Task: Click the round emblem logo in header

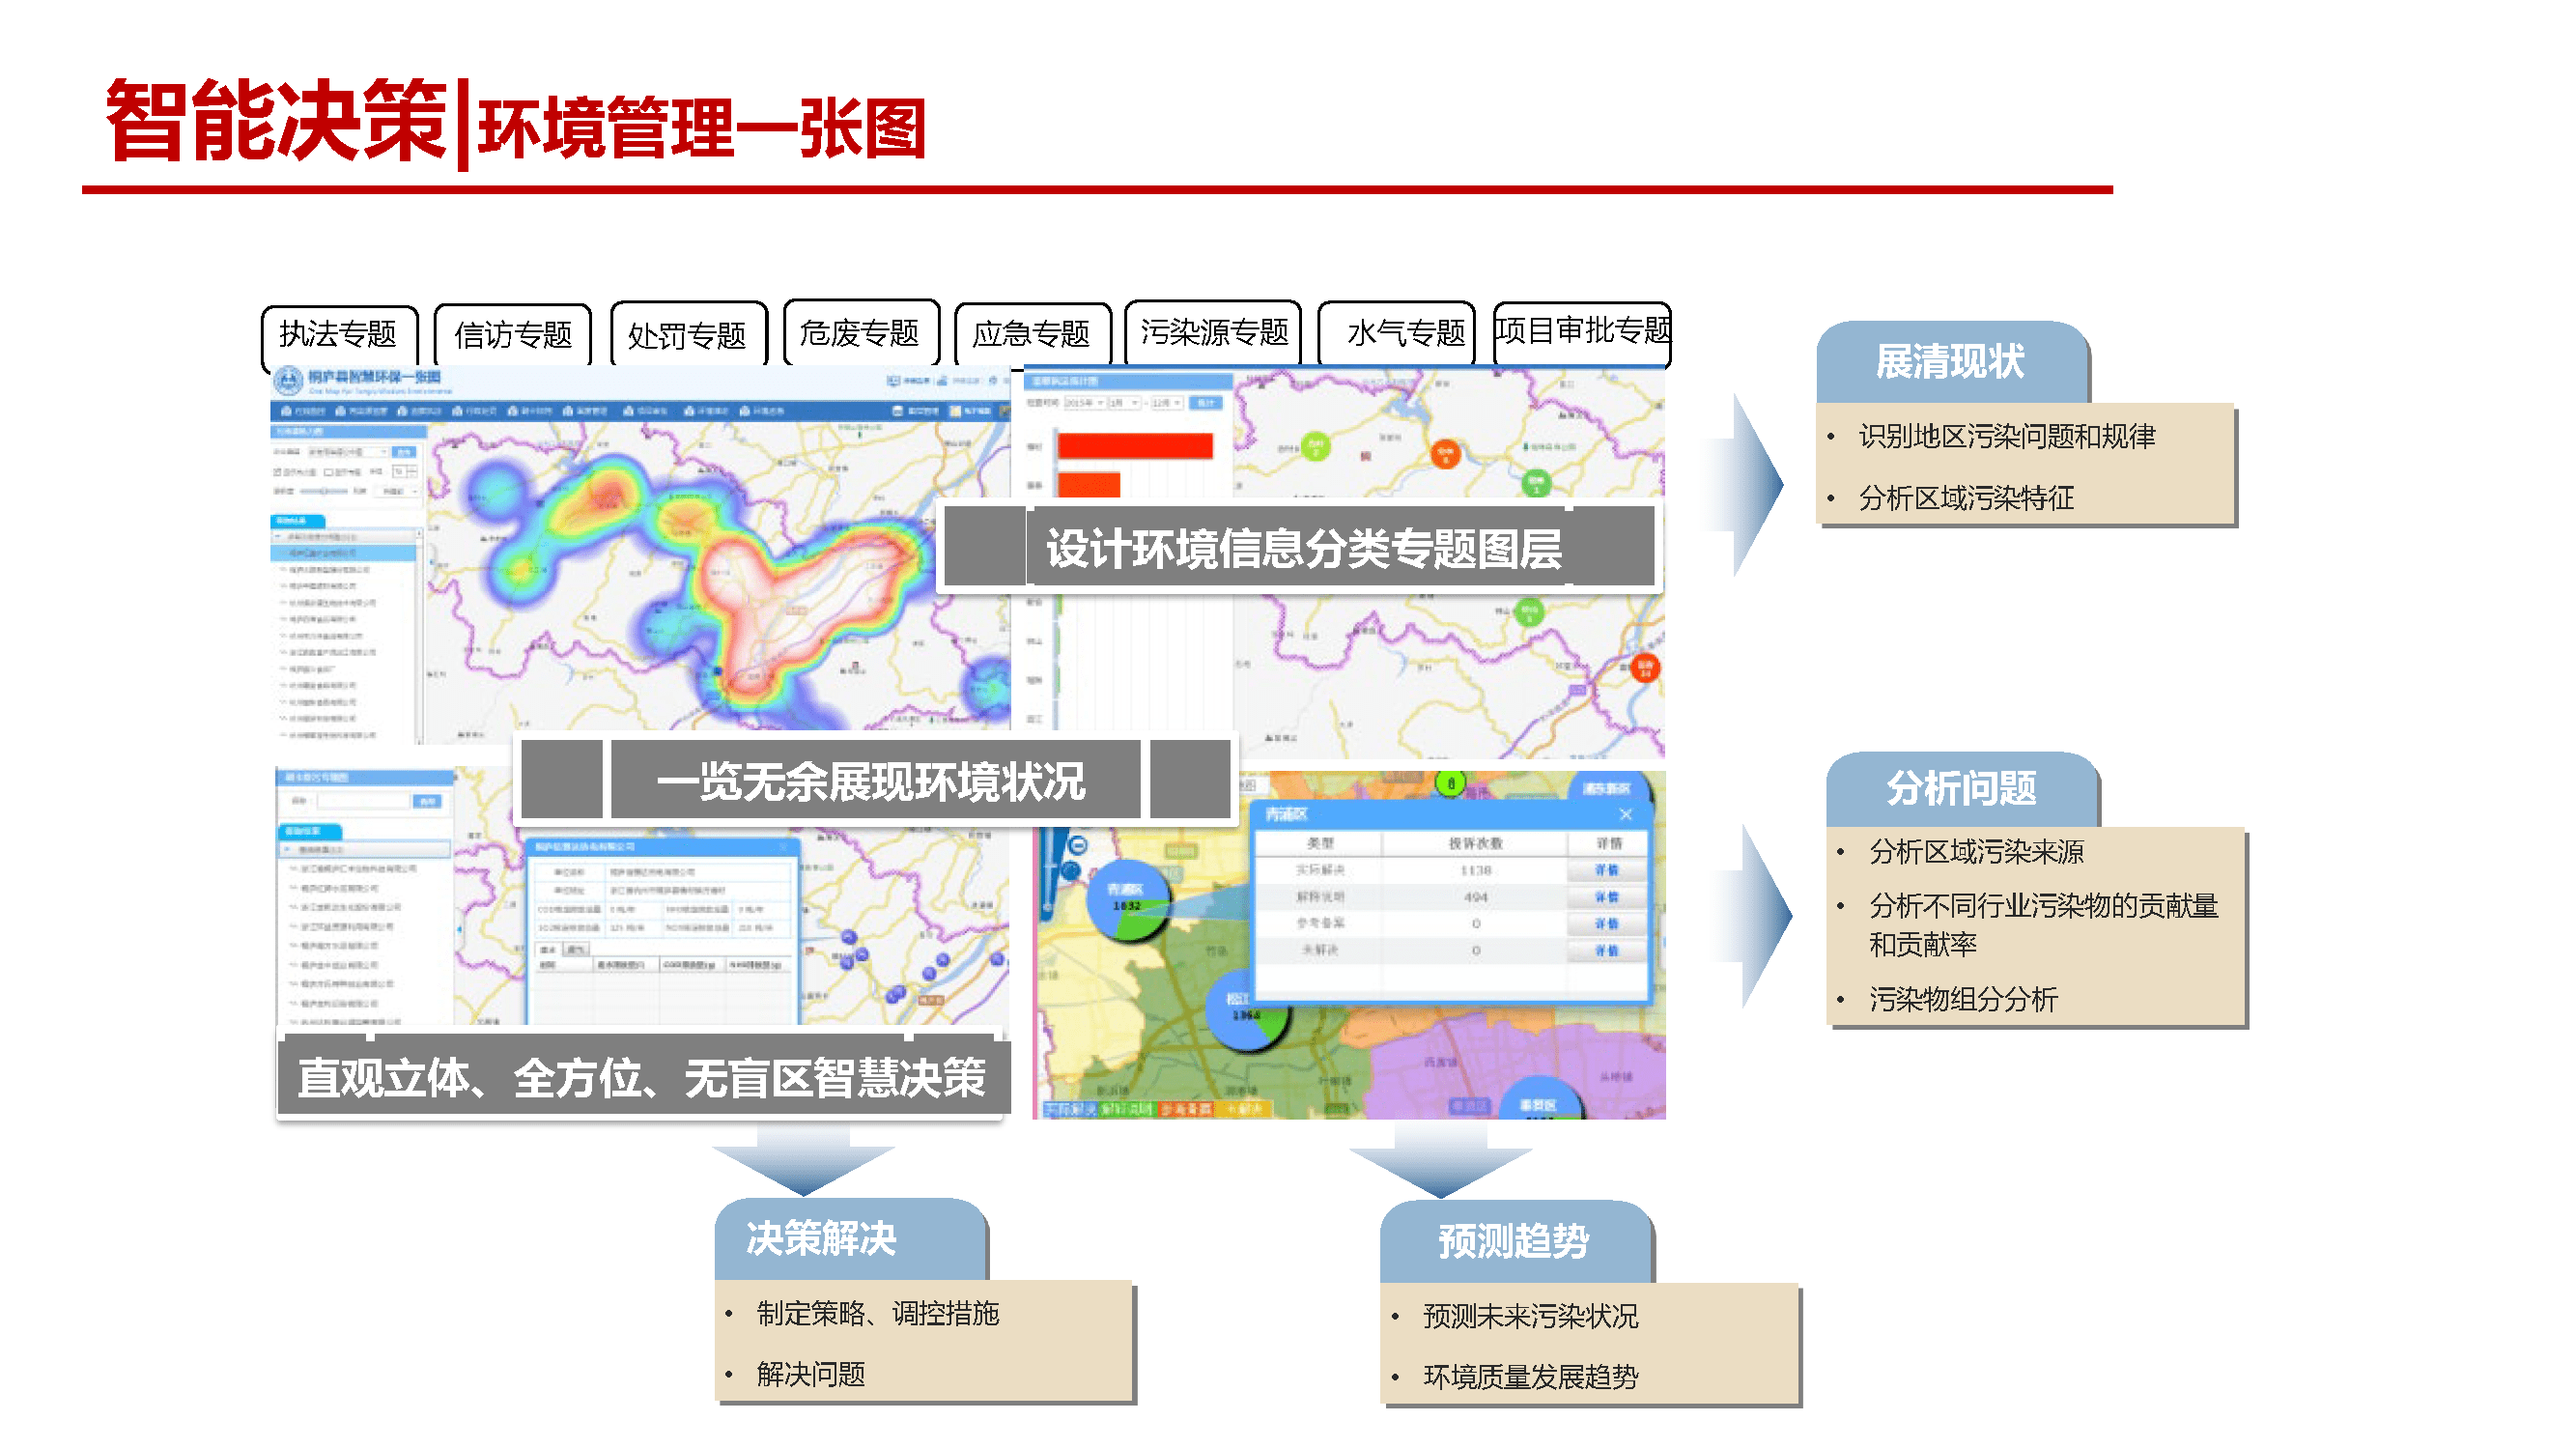Action: [x=288, y=381]
